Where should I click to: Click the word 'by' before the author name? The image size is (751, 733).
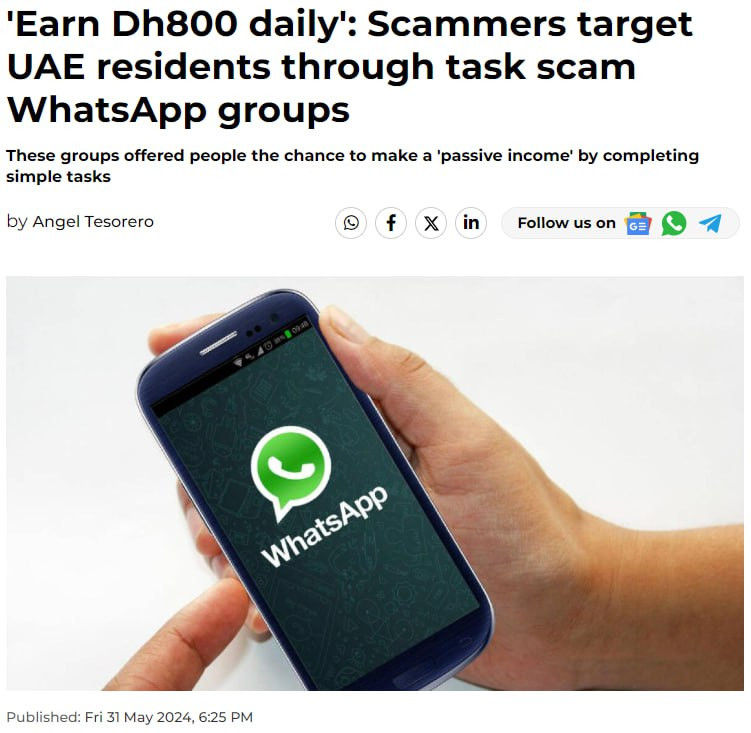[17, 222]
